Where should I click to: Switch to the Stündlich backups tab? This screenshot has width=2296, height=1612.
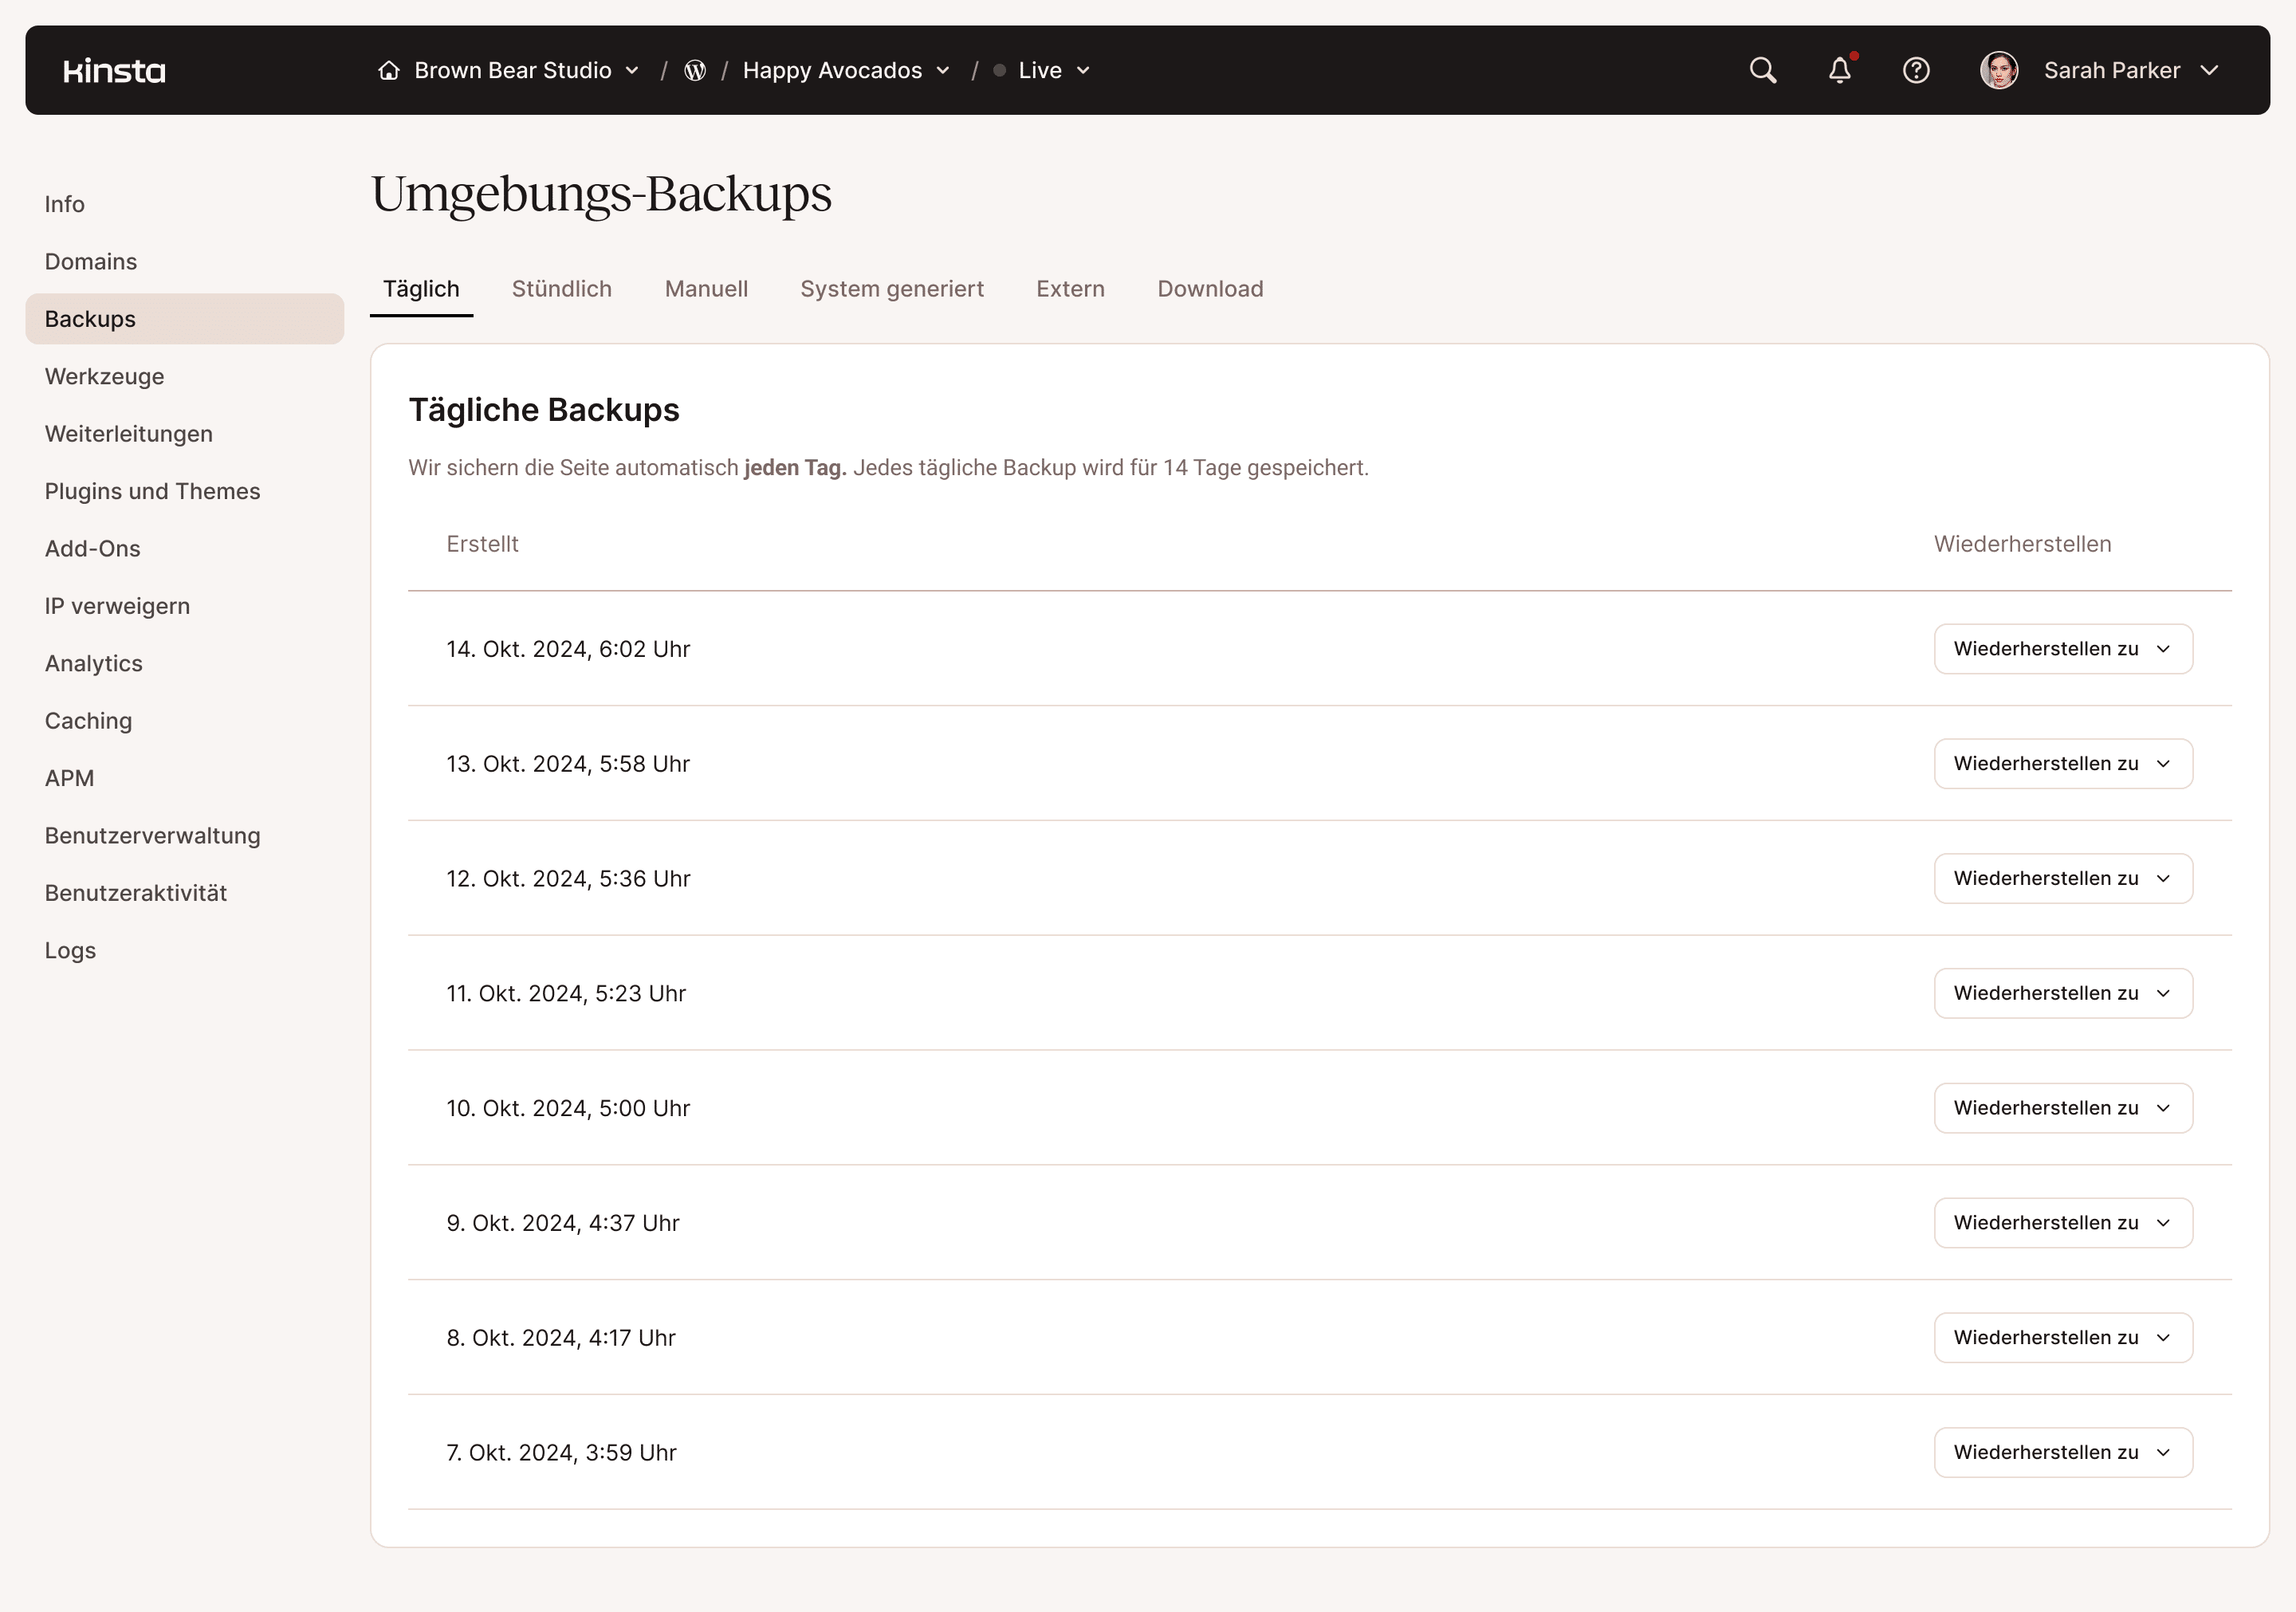pyautogui.click(x=562, y=288)
